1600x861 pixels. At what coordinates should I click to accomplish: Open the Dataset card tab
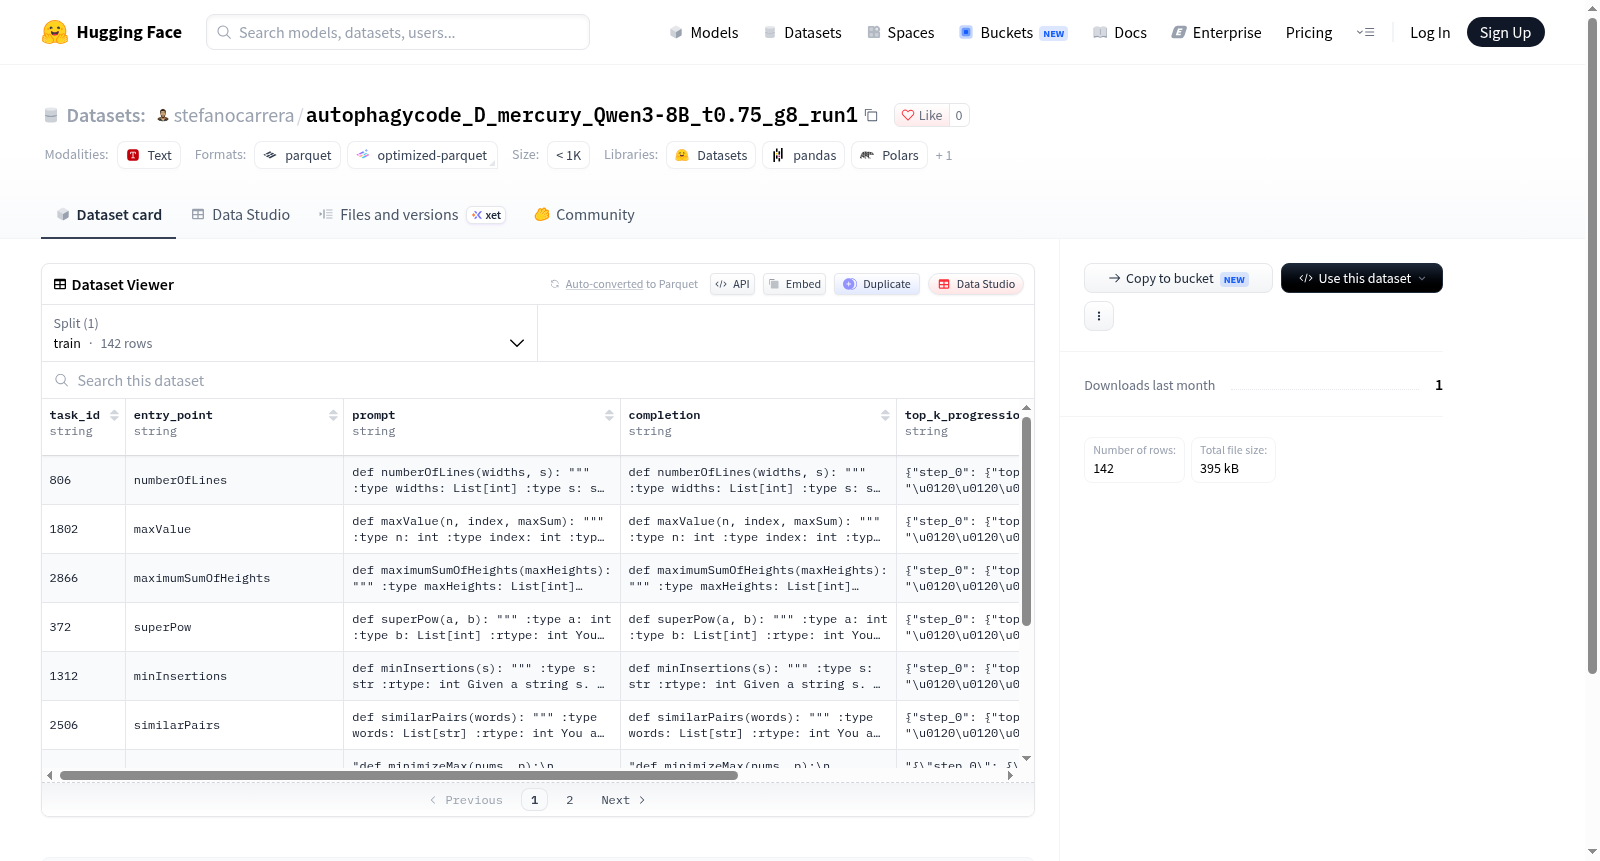click(108, 214)
